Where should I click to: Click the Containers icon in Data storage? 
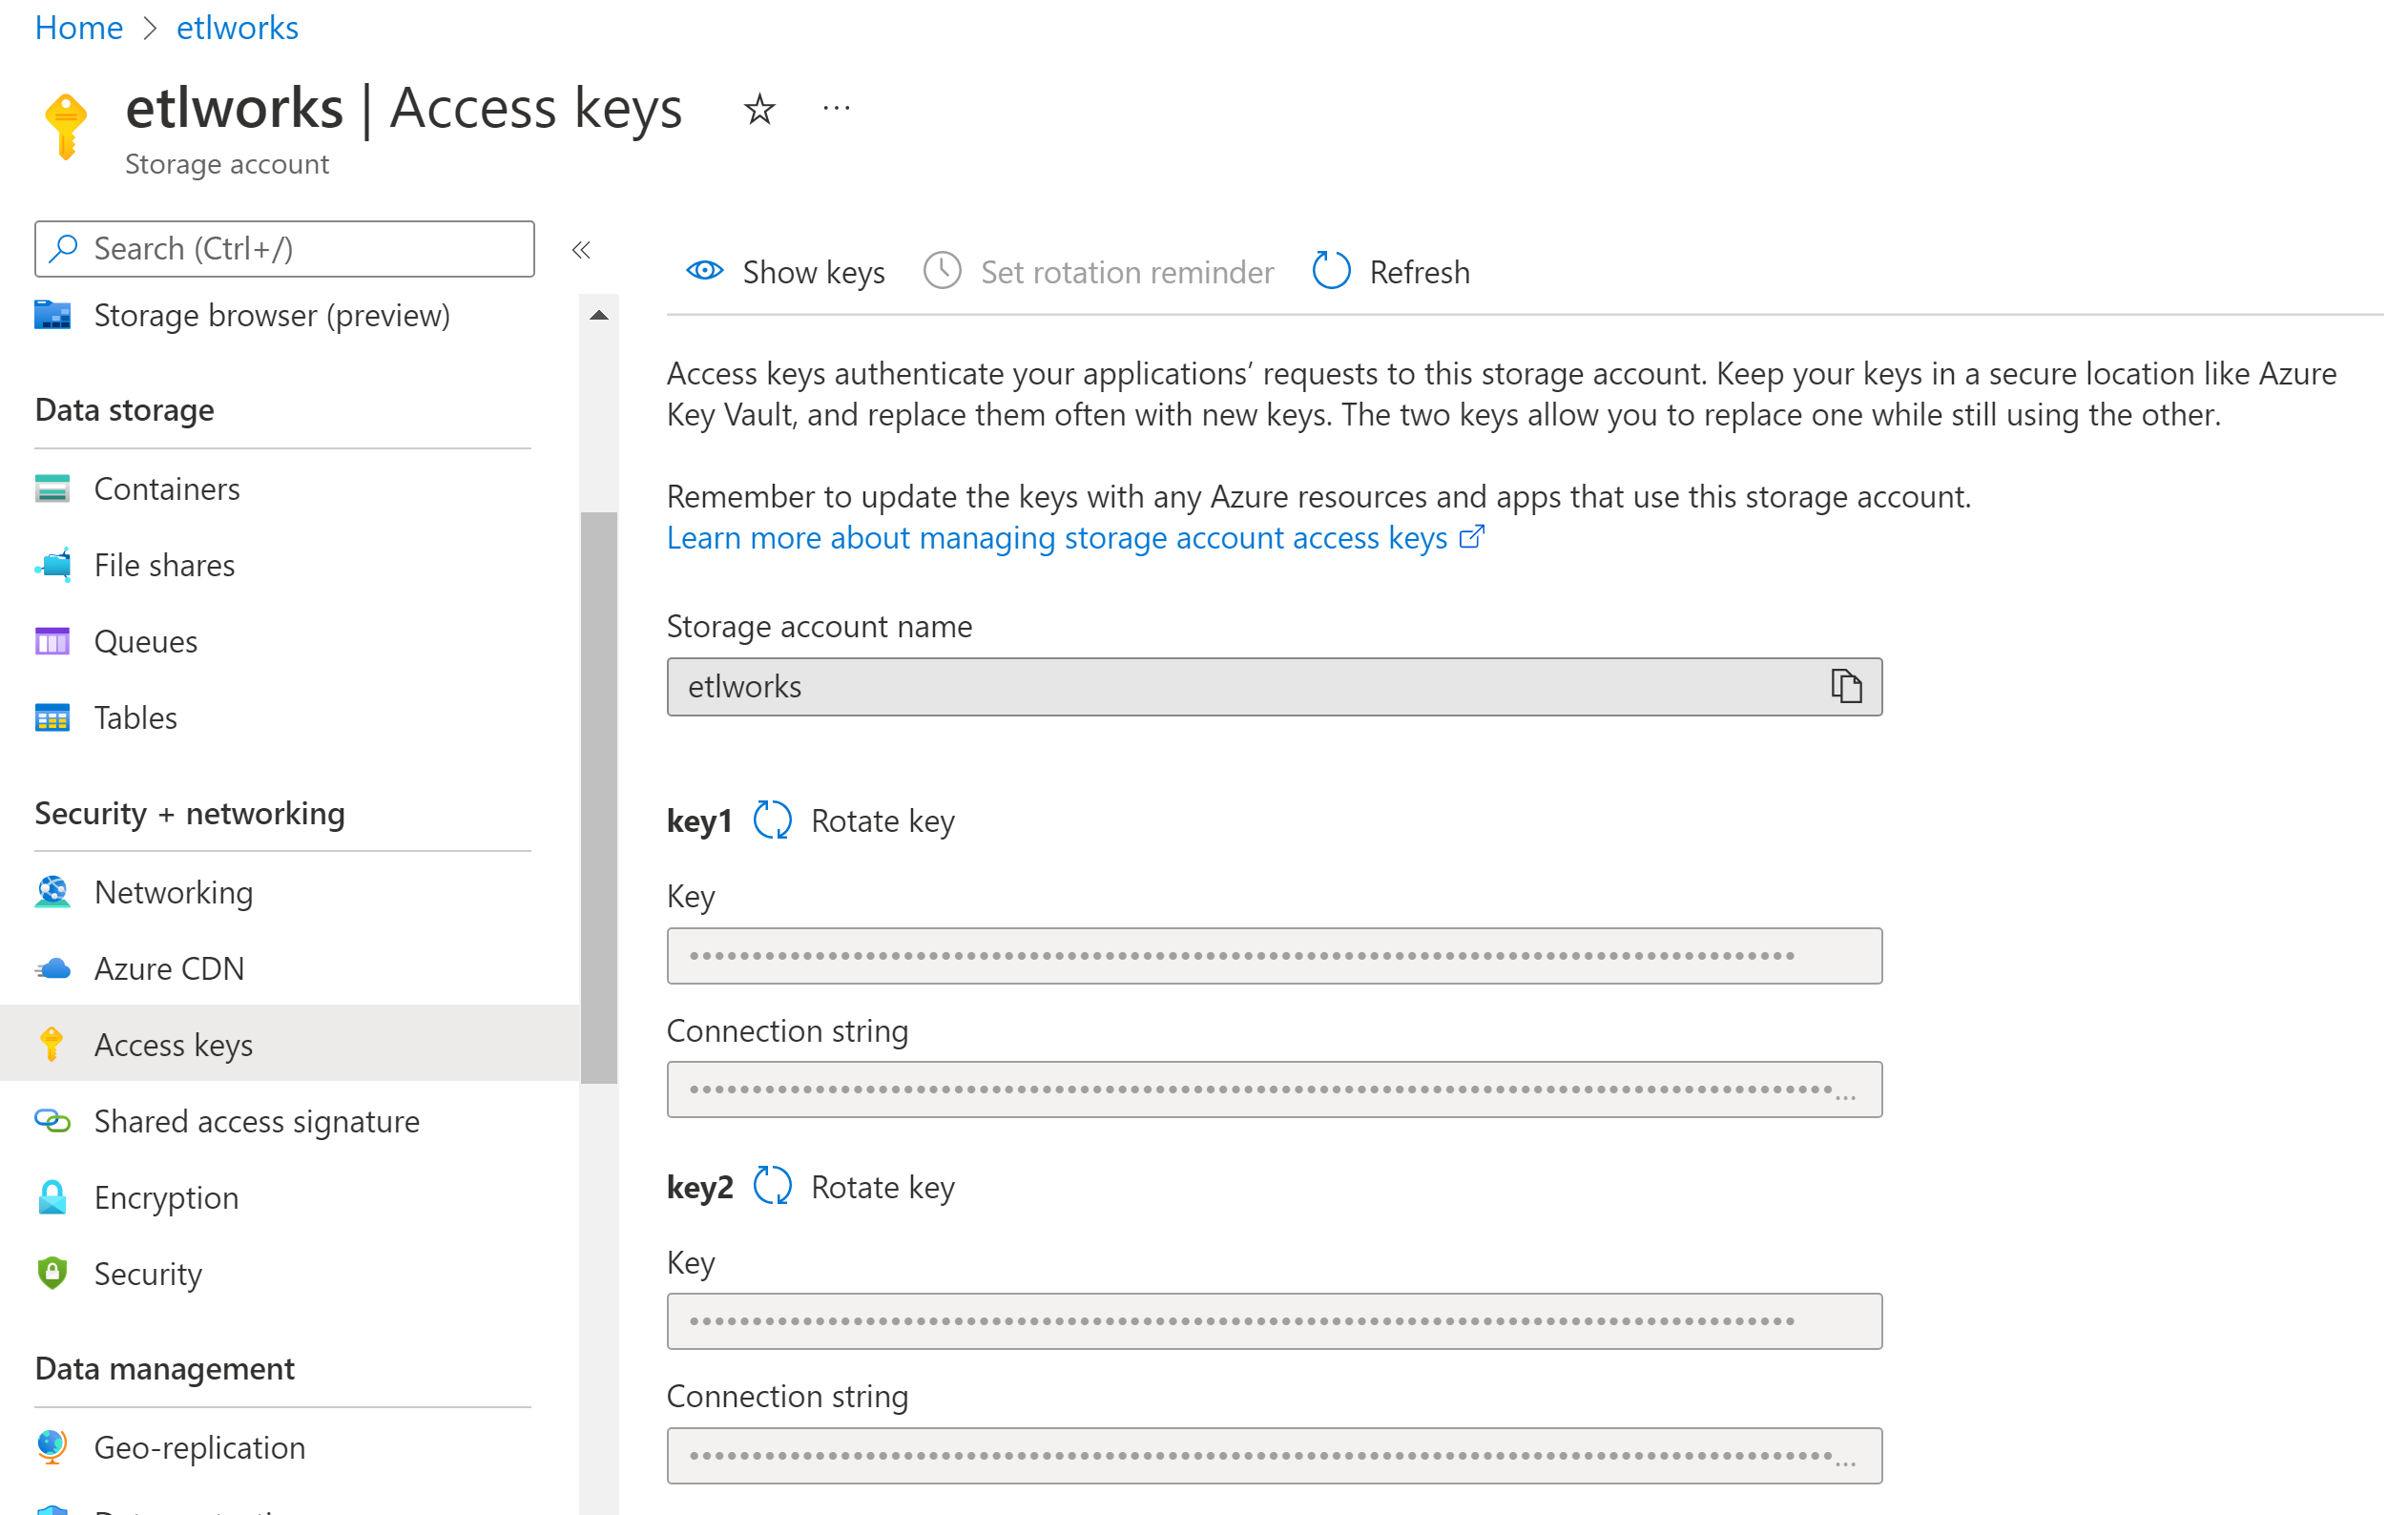pos(51,488)
